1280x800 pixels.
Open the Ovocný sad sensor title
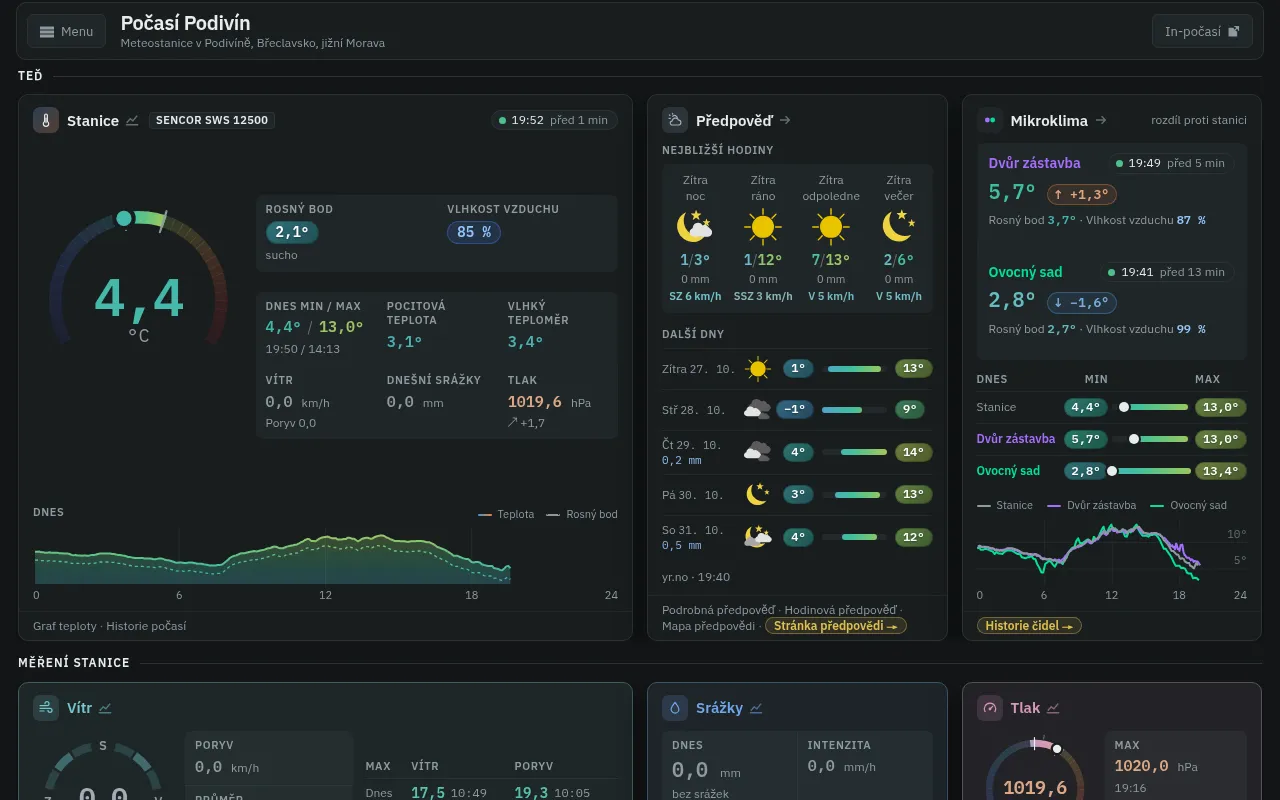click(x=1025, y=272)
